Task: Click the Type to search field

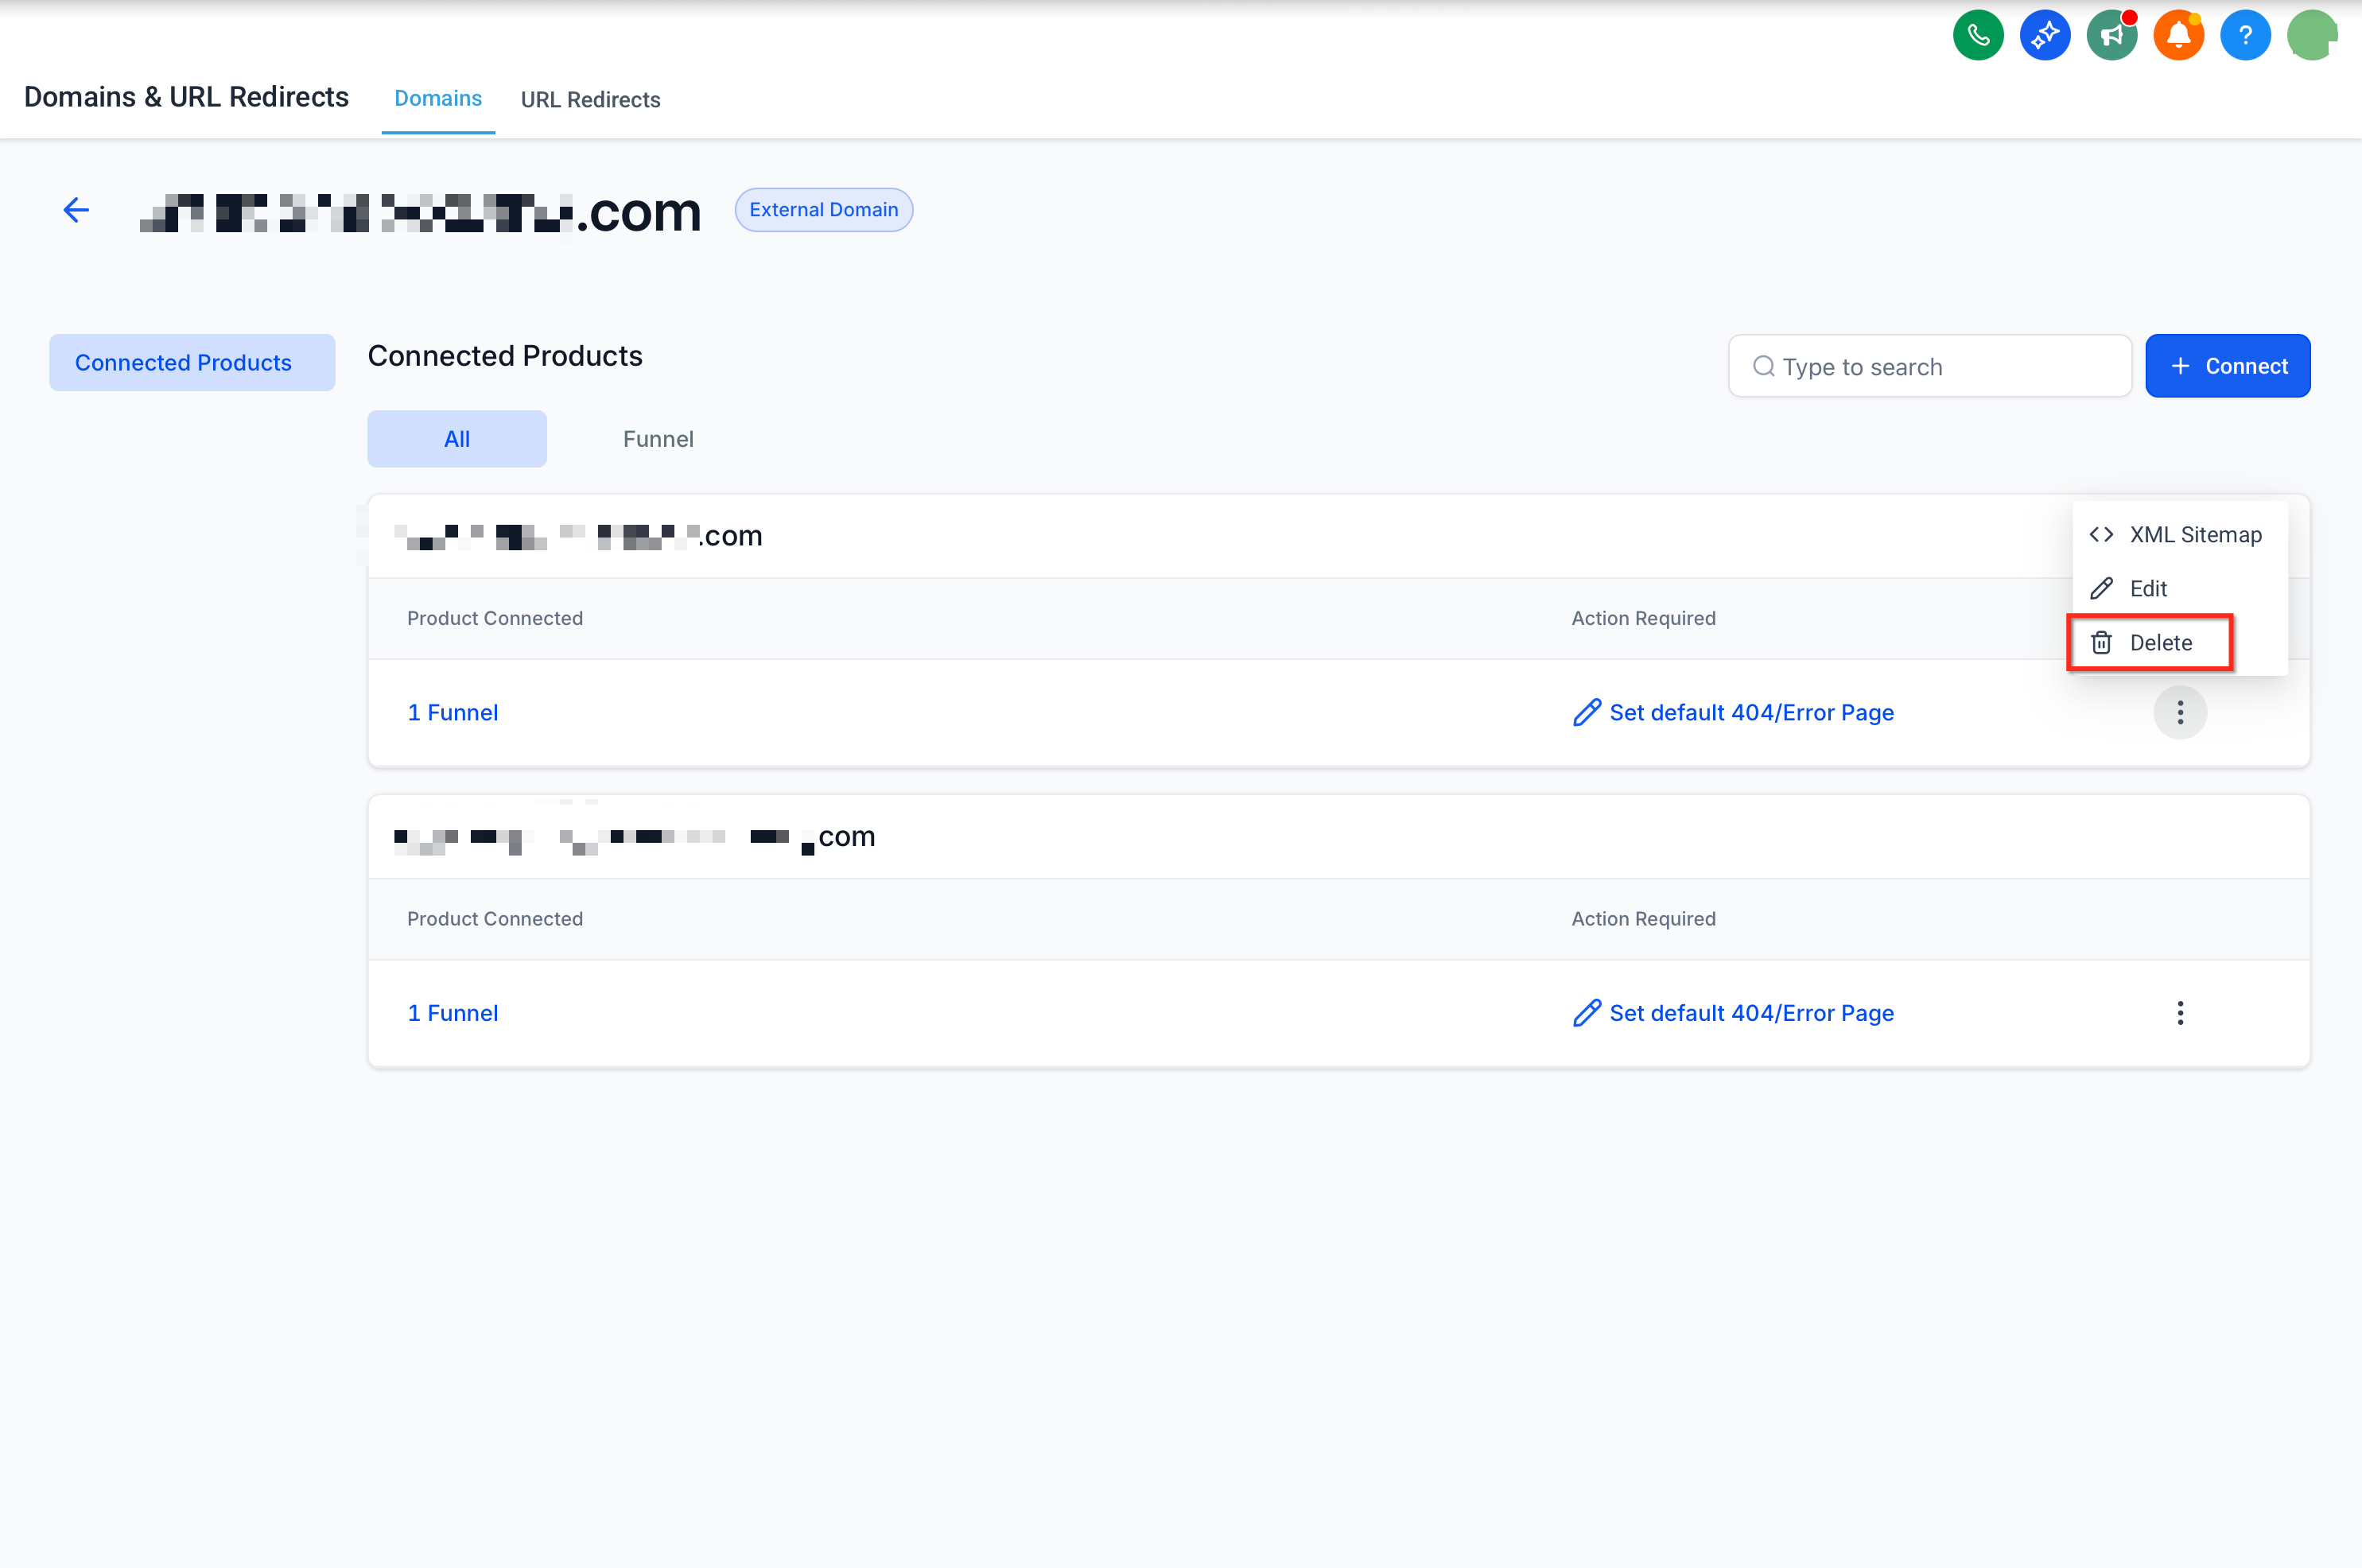Action: [x=1929, y=366]
